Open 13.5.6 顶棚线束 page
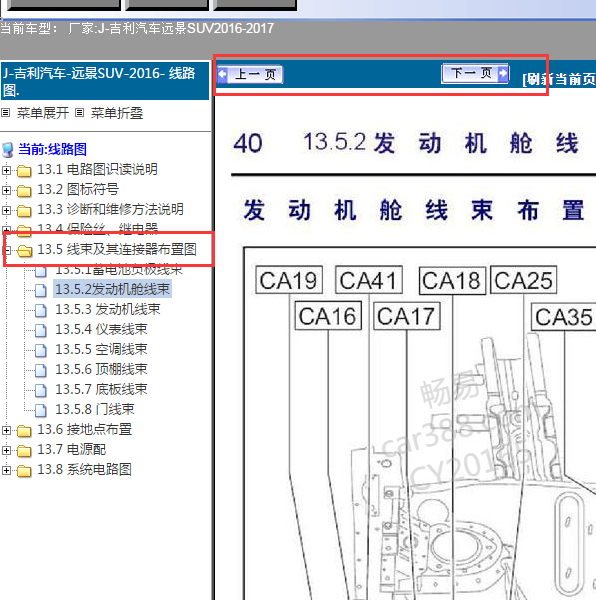This screenshot has width=596, height=600. [x=101, y=369]
